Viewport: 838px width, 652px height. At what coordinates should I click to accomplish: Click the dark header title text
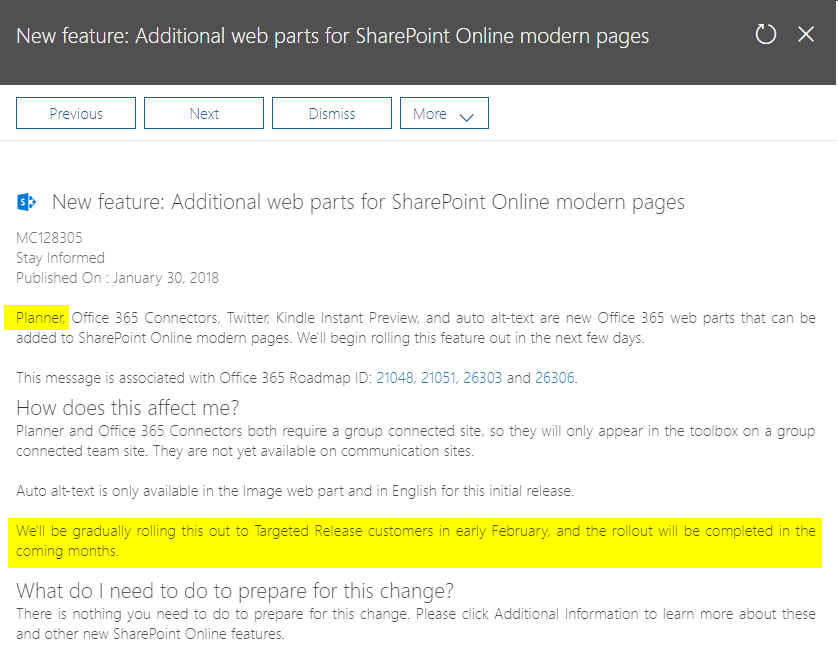332,36
